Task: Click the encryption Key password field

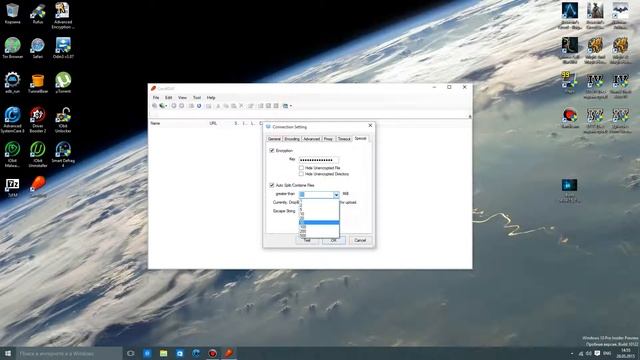Action: click(318, 160)
